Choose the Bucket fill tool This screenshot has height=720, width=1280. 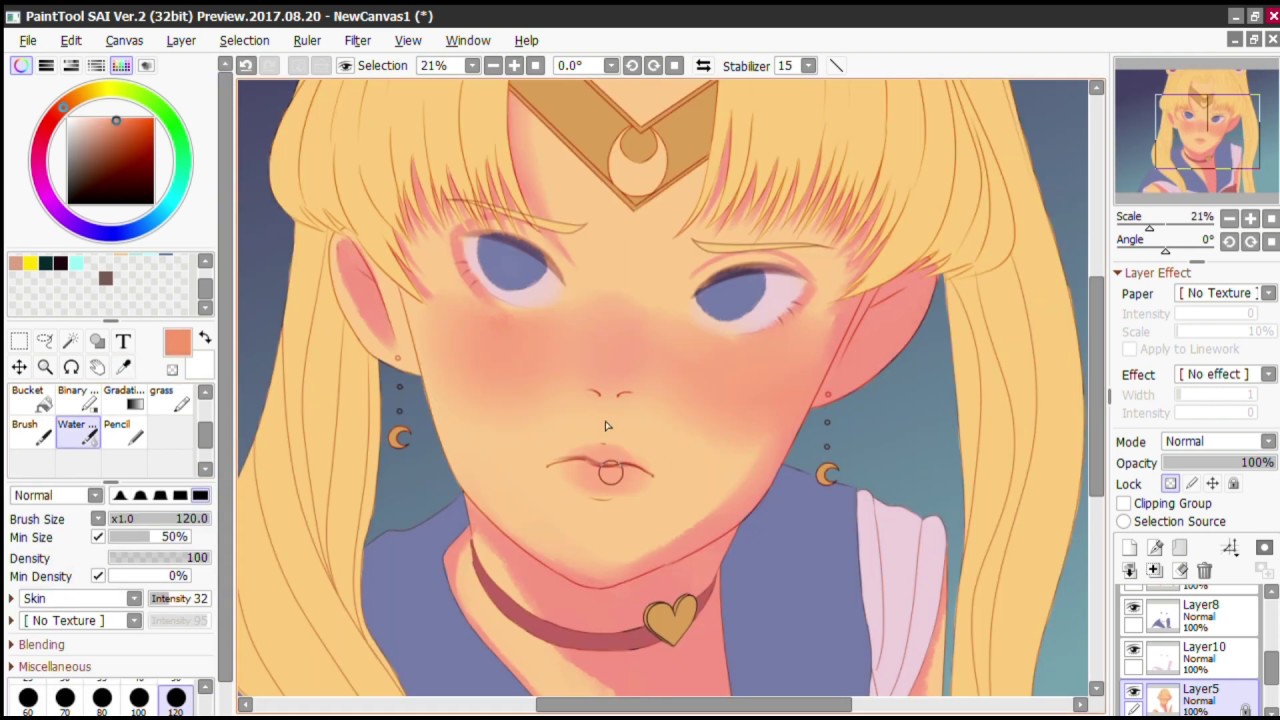[x=32, y=399]
